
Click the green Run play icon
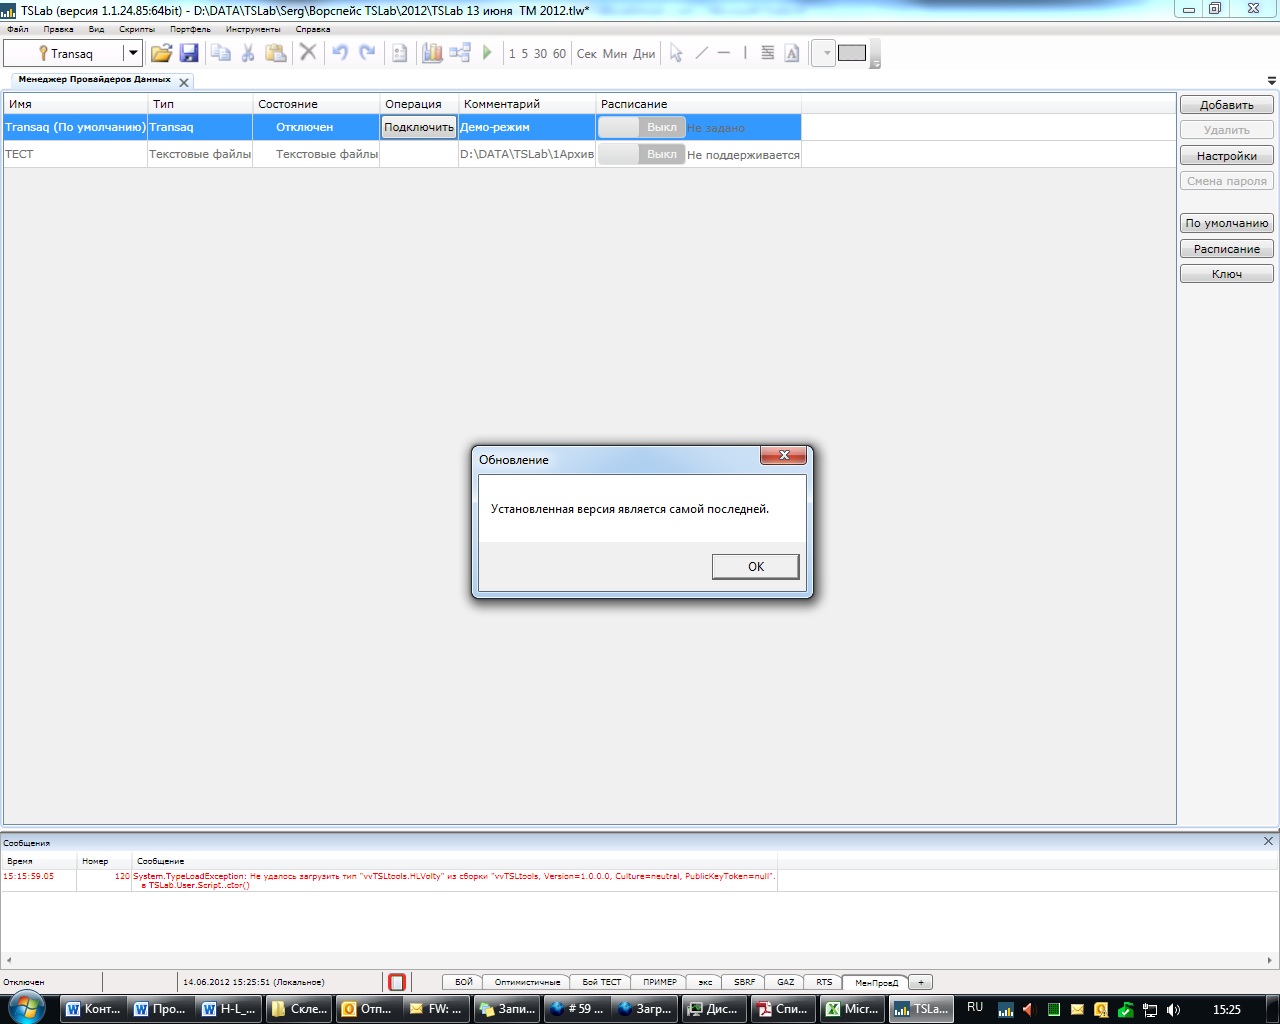pos(487,52)
